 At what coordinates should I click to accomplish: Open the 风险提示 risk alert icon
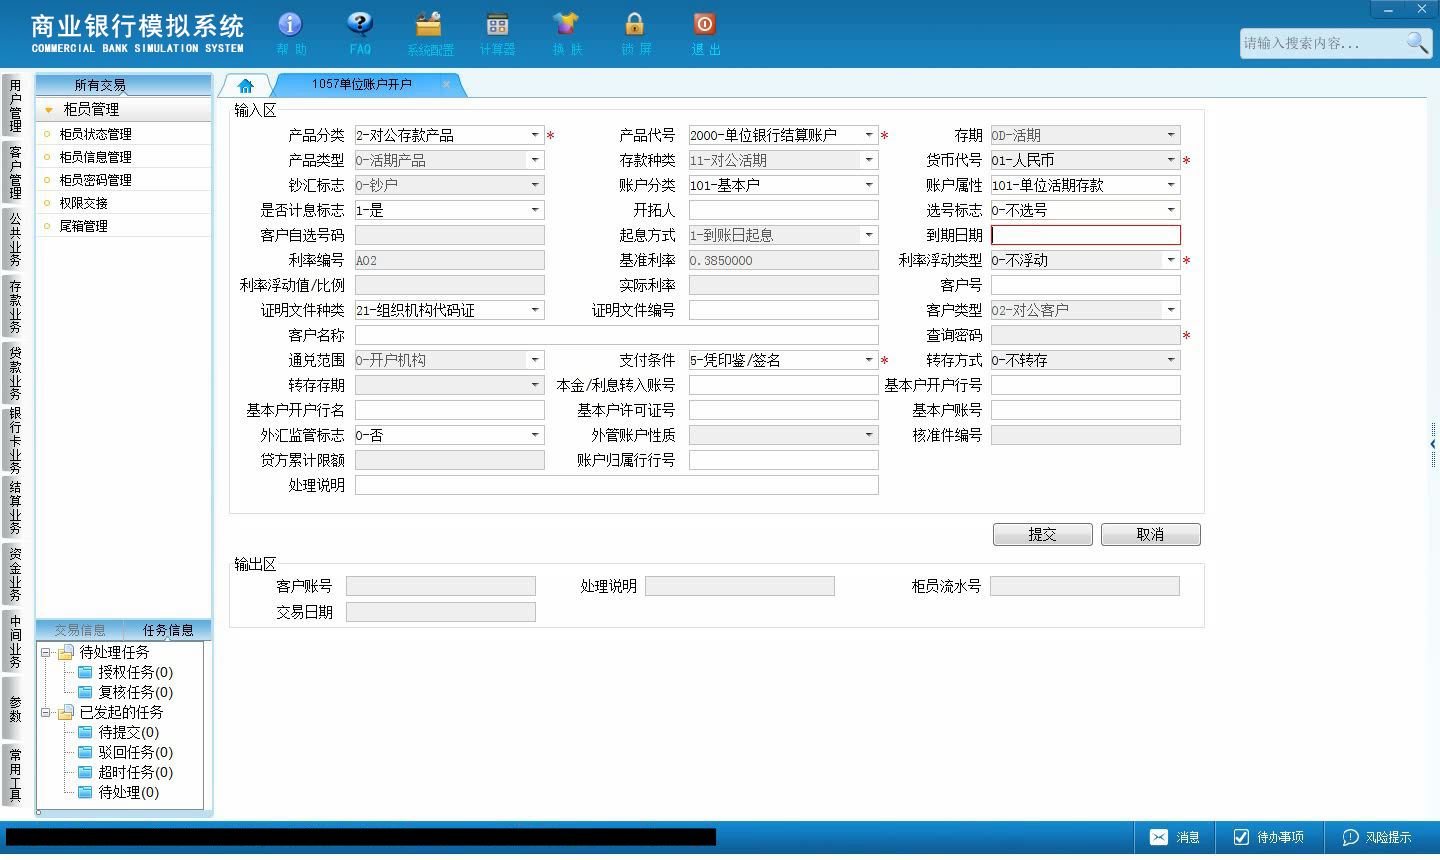[x=1350, y=837]
